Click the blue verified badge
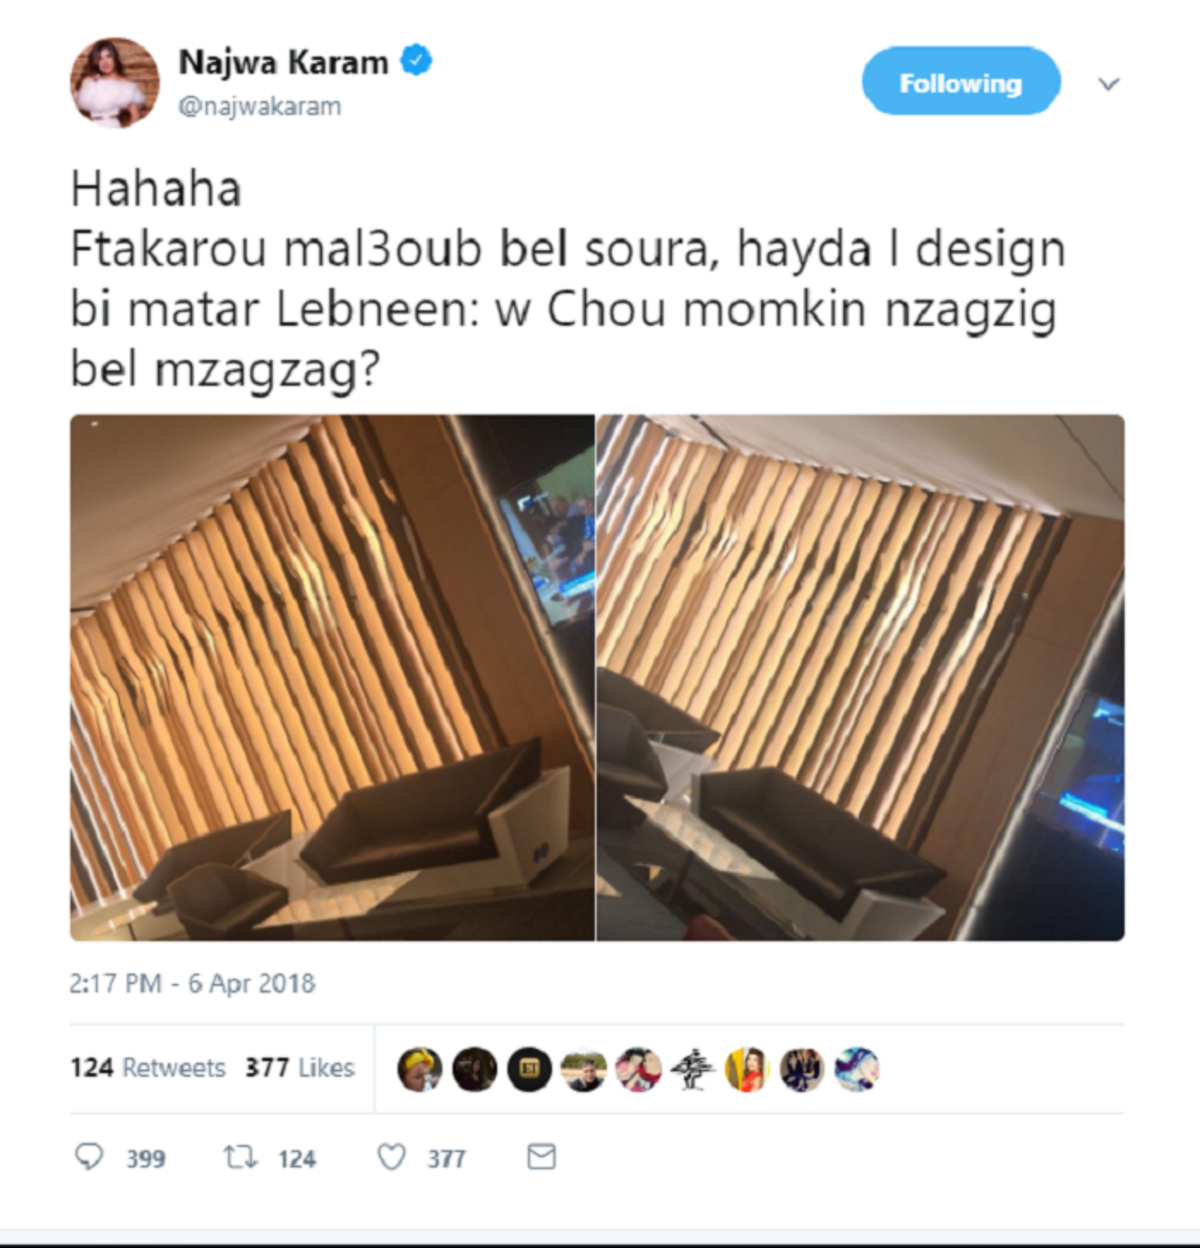Screen dimensions: 1200x1248 tap(416, 61)
